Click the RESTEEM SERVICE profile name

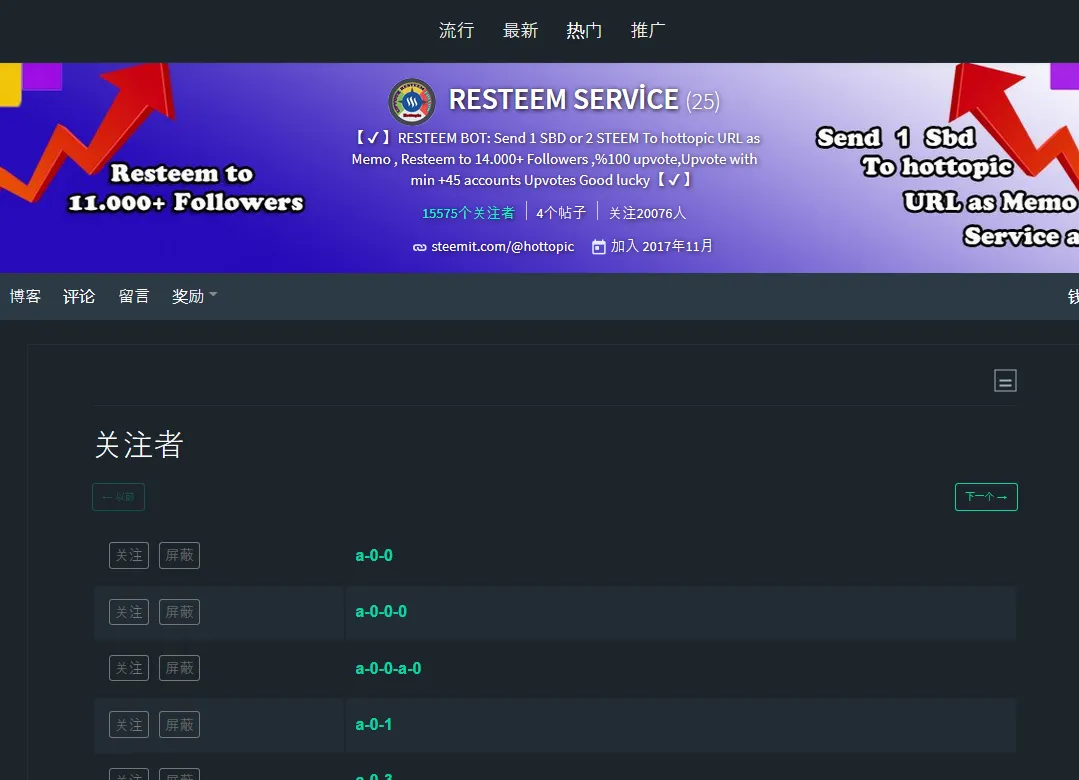point(564,100)
